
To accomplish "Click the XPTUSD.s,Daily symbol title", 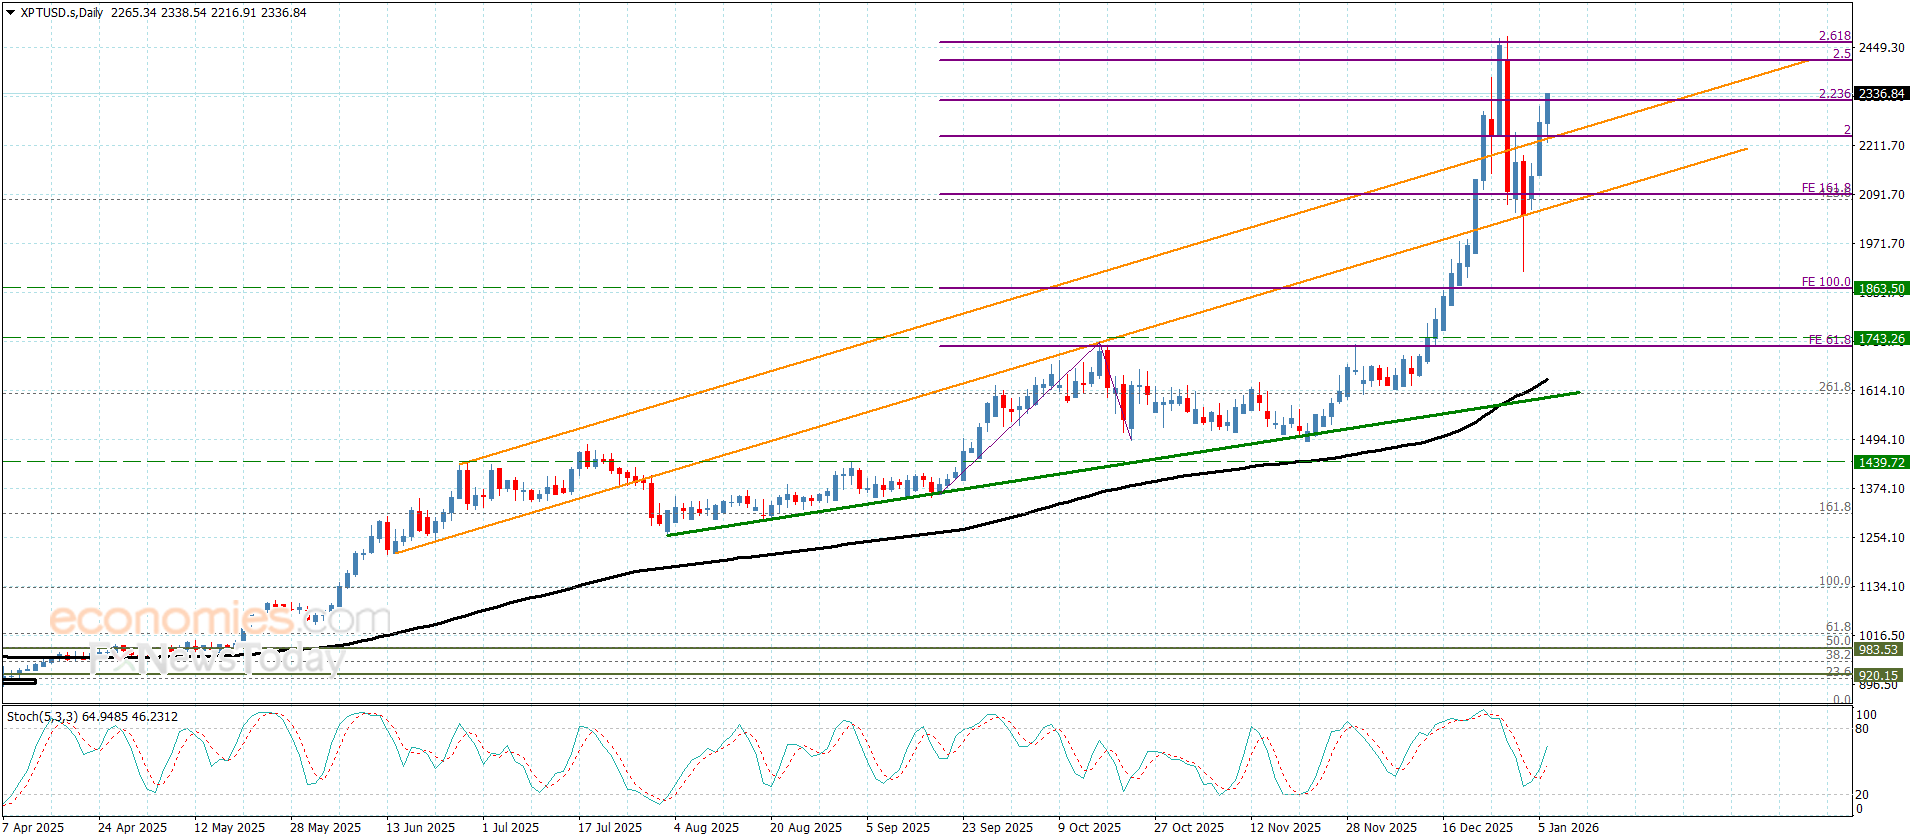I will (62, 13).
